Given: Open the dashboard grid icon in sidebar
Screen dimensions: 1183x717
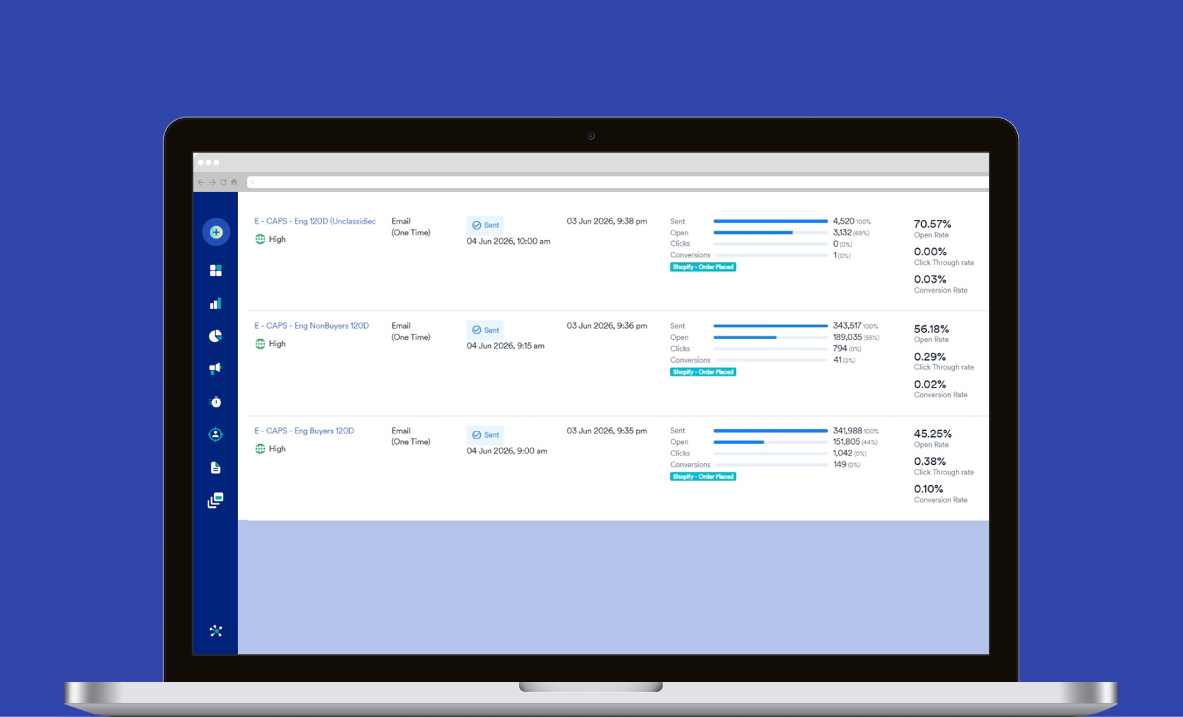Looking at the screenshot, I should pyautogui.click(x=216, y=270).
